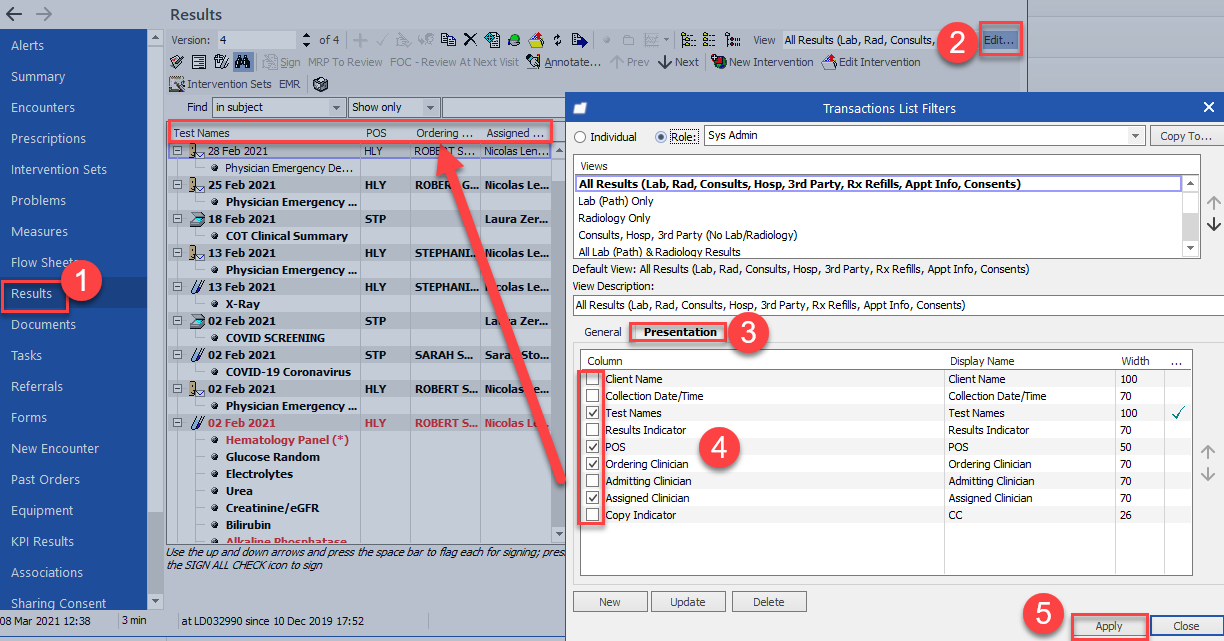1224x641 pixels.
Task: Untick the POS column checkbox
Action: tap(594, 447)
